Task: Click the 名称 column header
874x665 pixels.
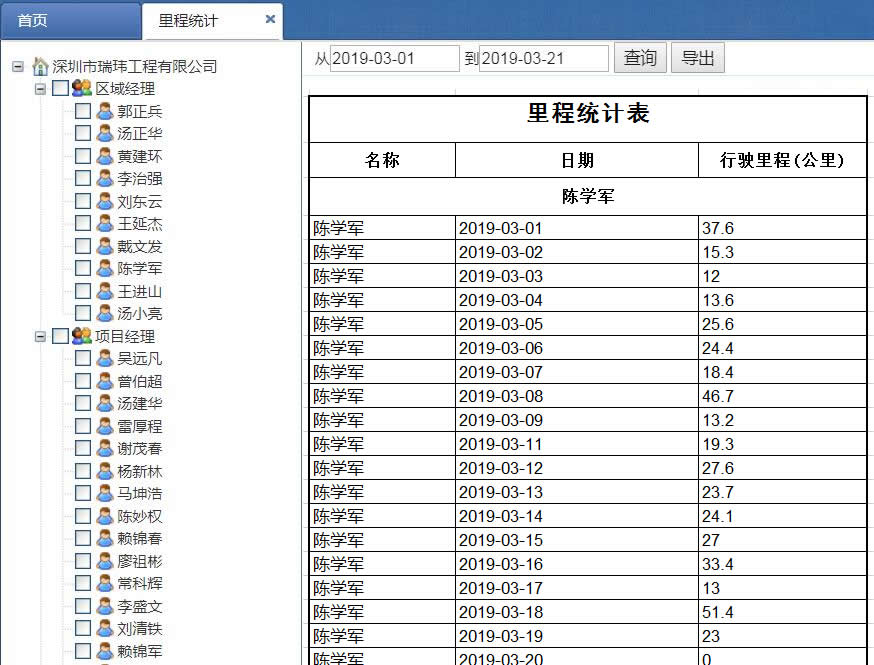Action: 382,160
